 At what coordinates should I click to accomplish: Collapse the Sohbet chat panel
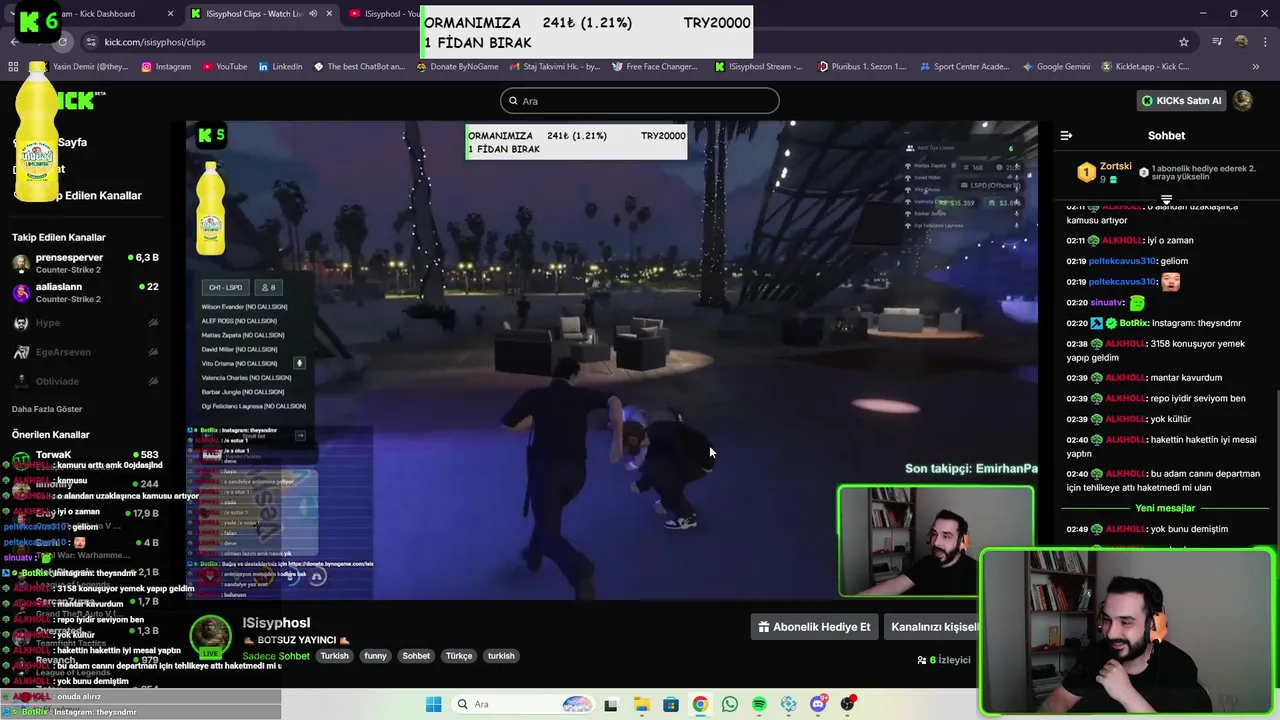point(1066,135)
